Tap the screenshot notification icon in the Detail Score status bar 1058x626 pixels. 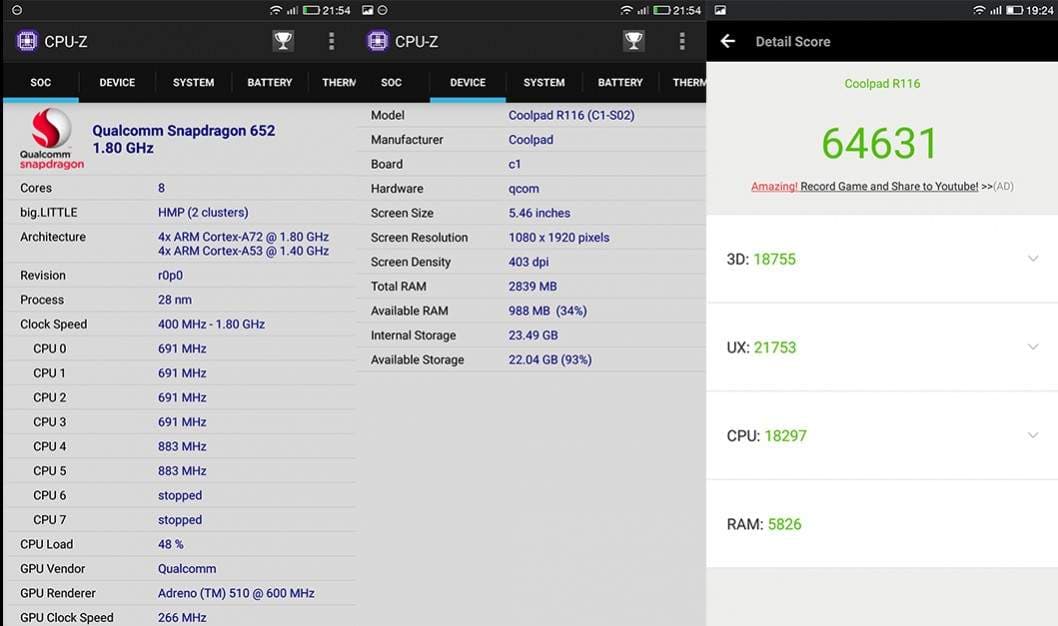click(721, 10)
